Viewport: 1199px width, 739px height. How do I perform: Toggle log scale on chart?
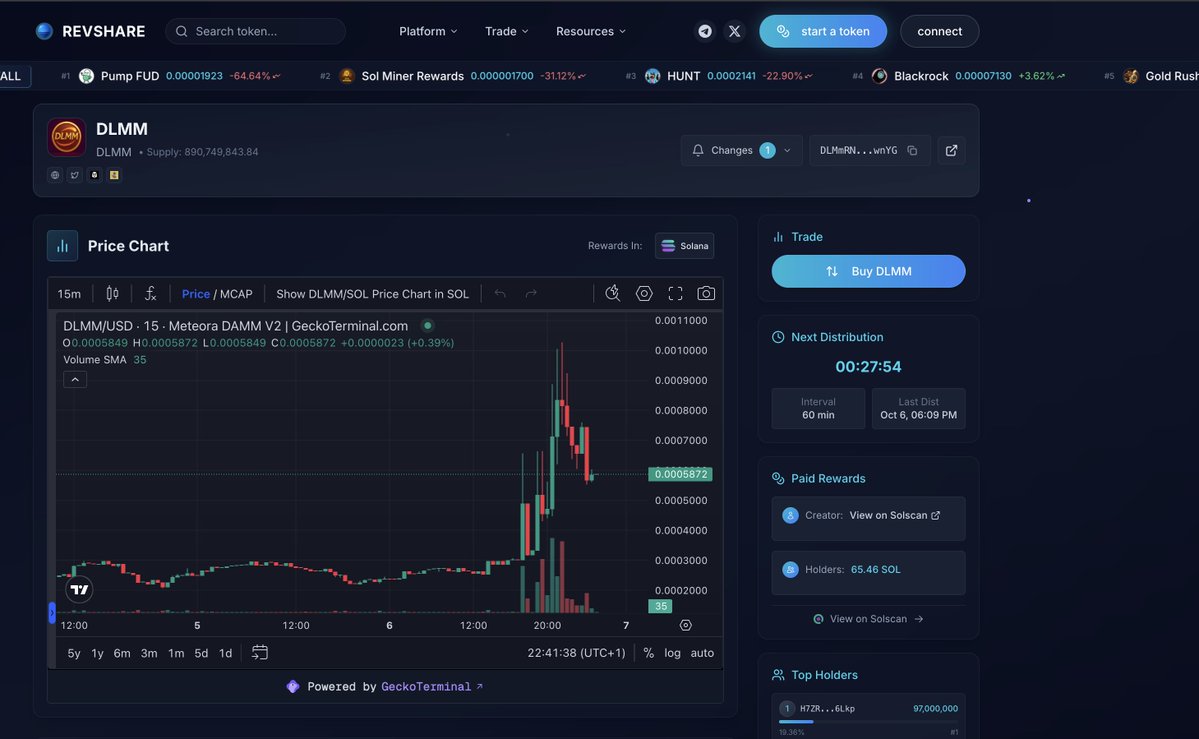672,653
